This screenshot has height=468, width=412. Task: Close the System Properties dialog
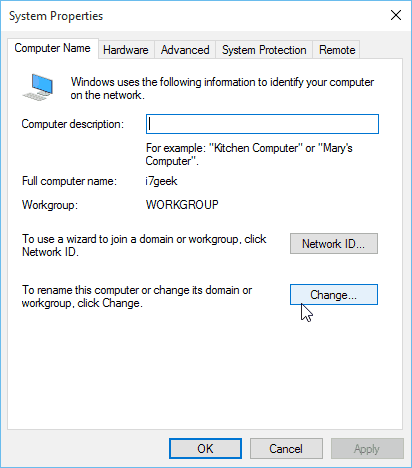396,15
